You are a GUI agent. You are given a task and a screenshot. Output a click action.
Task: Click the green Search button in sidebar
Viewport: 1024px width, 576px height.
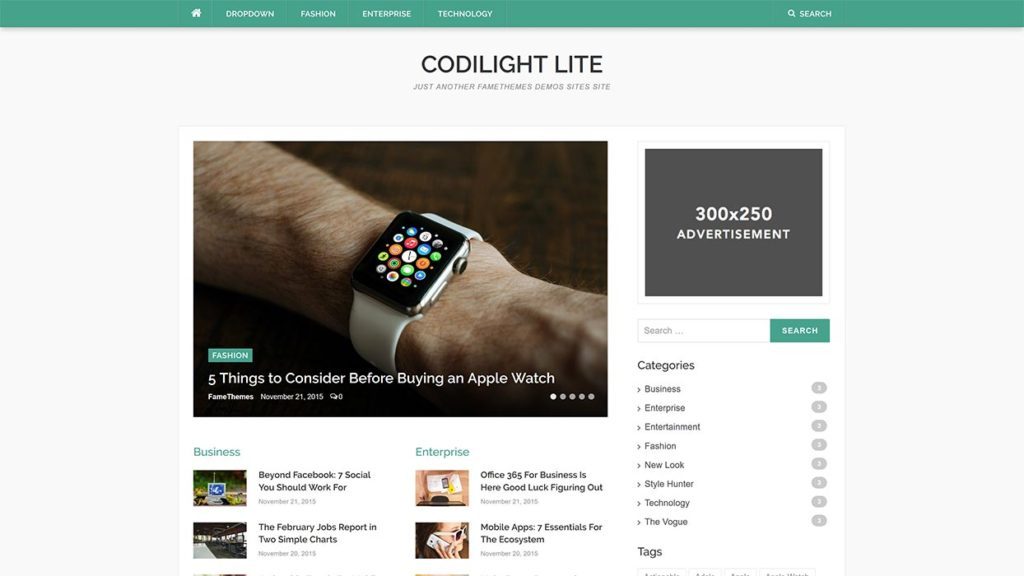(799, 330)
